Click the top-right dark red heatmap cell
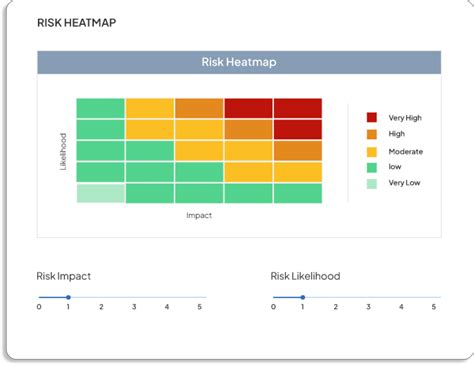The width and height of the screenshot is (474, 365). click(x=298, y=108)
